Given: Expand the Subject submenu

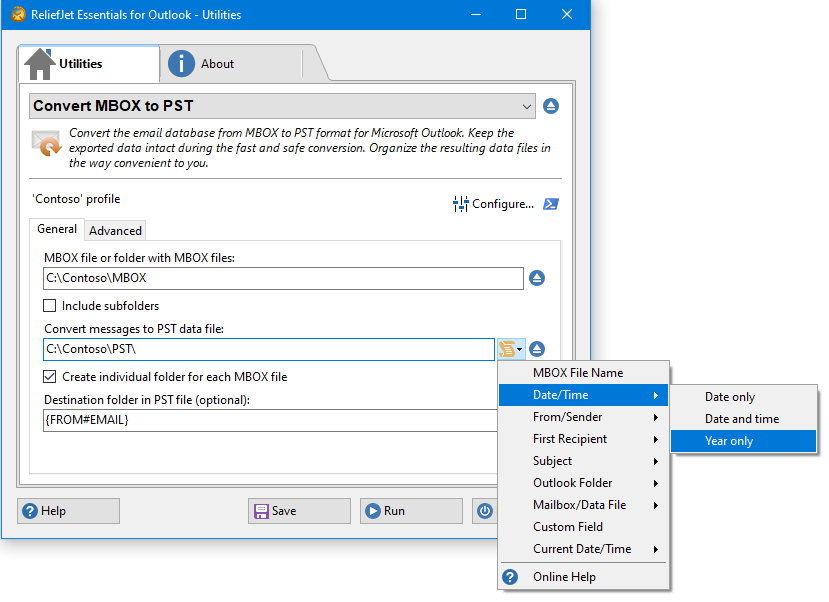Looking at the screenshot, I should [584, 461].
